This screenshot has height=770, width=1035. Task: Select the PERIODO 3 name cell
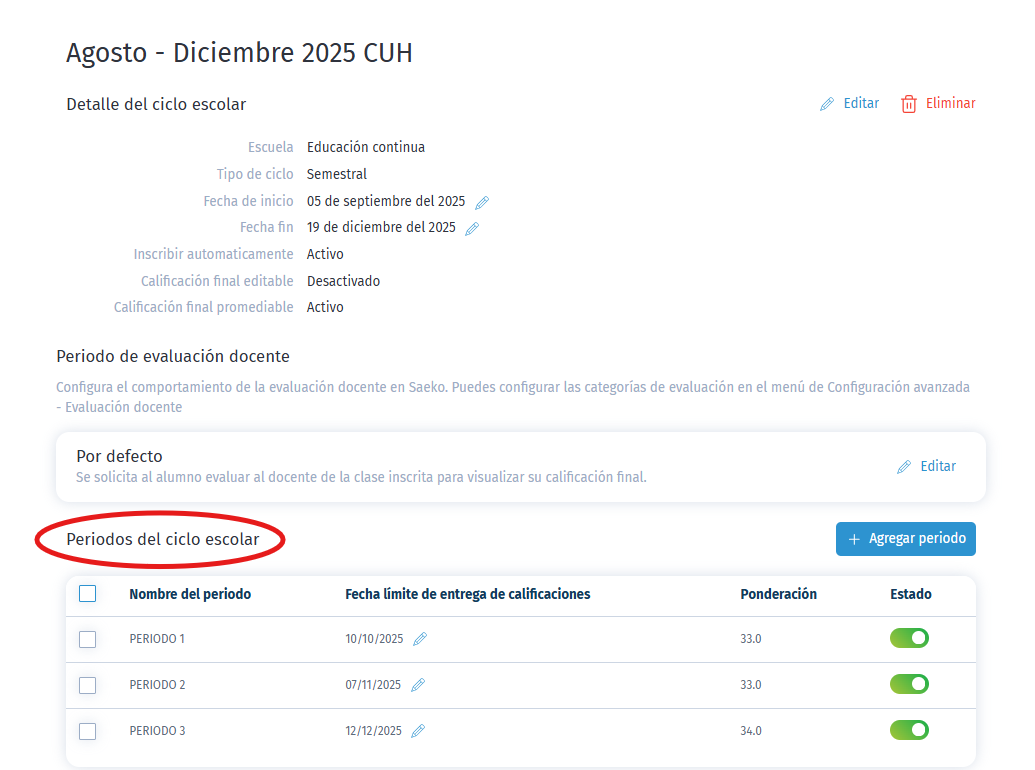(x=157, y=731)
